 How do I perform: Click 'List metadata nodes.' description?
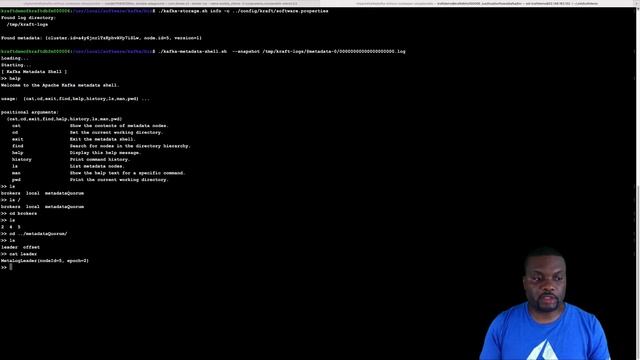click(x=97, y=166)
